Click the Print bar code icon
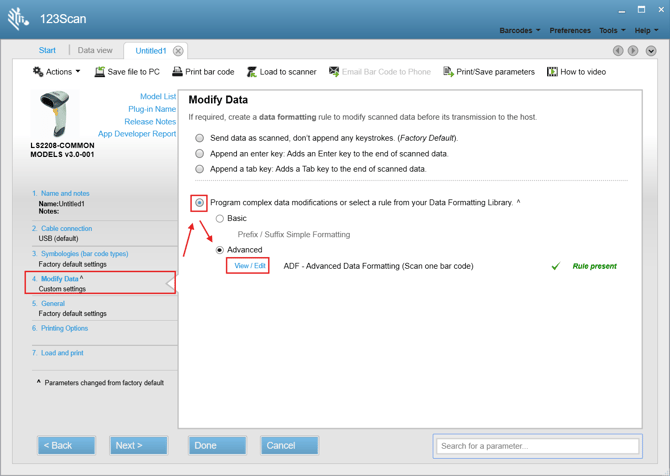The width and height of the screenshot is (670, 476). coord(177,72)
